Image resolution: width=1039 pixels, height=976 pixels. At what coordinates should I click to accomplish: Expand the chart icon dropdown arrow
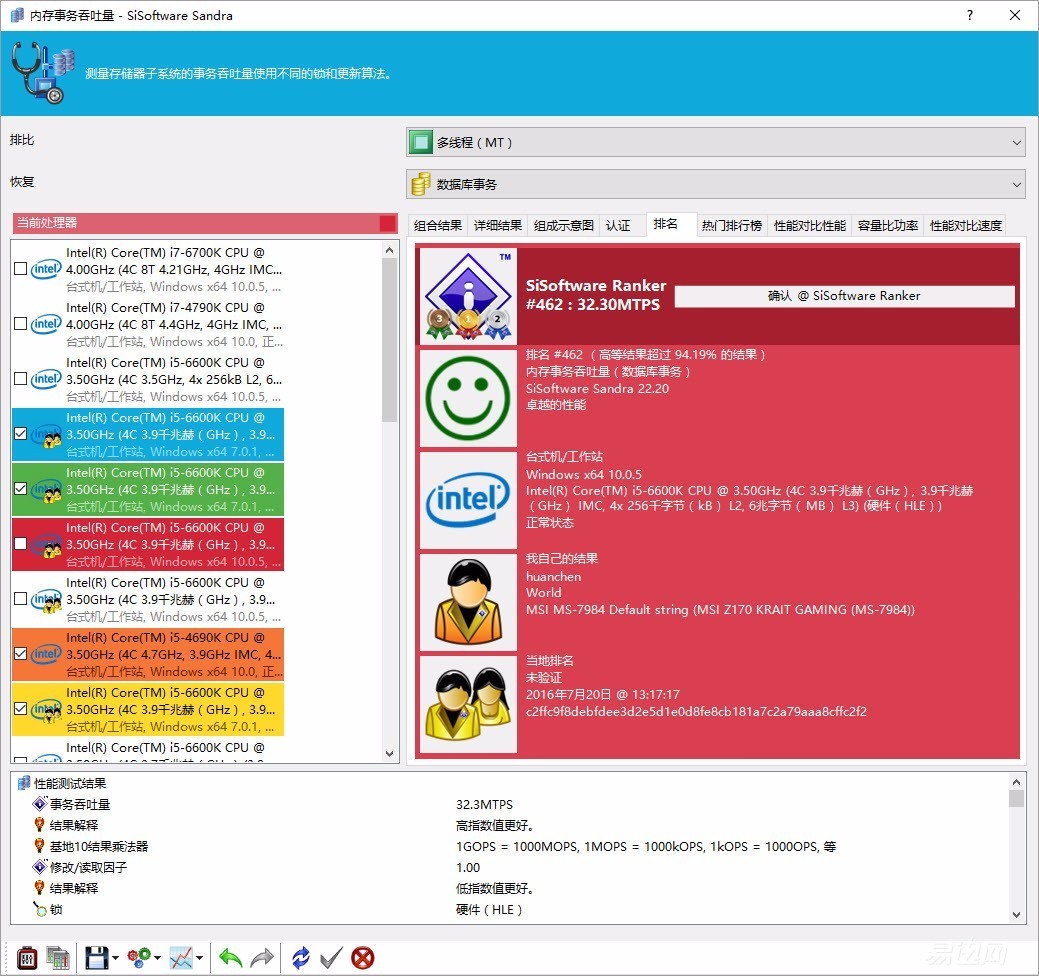(x=199, y=958)
